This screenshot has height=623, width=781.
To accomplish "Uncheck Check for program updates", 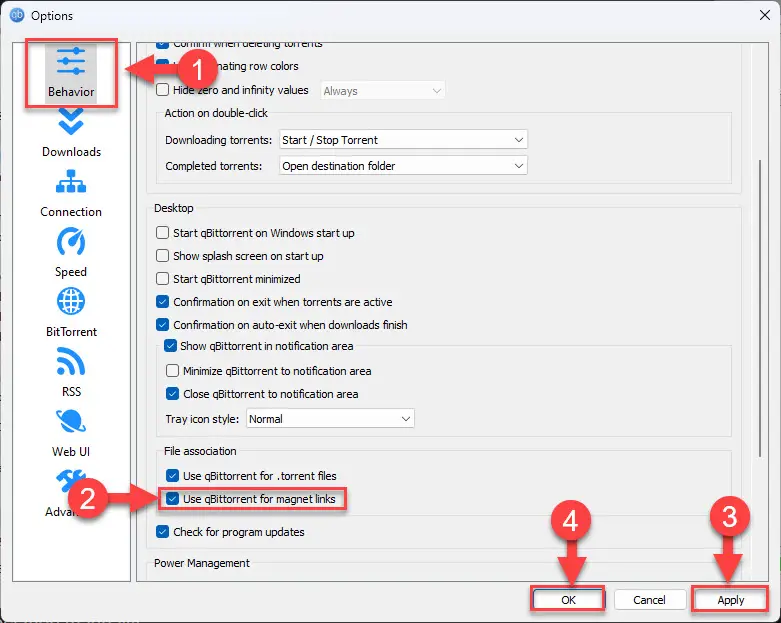I will pos(162,532).
